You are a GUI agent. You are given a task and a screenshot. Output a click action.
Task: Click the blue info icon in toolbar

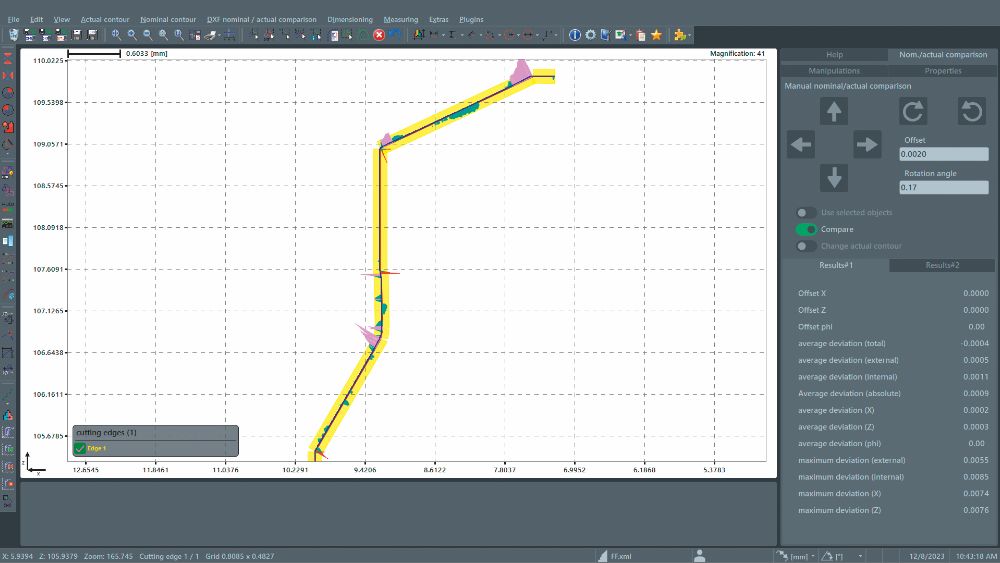575,35
